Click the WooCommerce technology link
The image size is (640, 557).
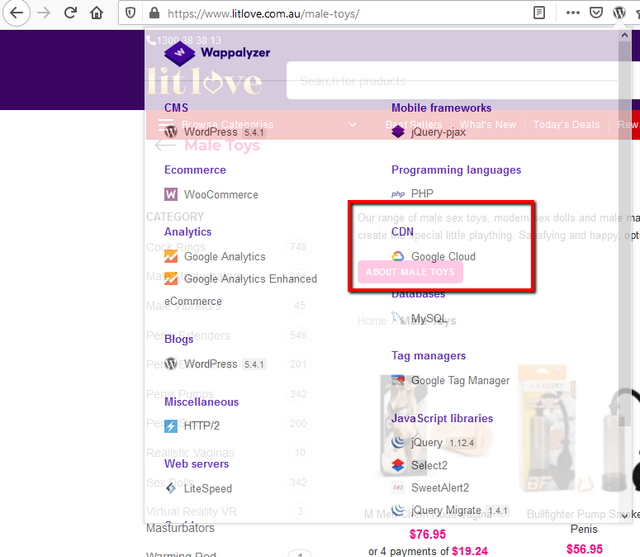tap(221, 195)
